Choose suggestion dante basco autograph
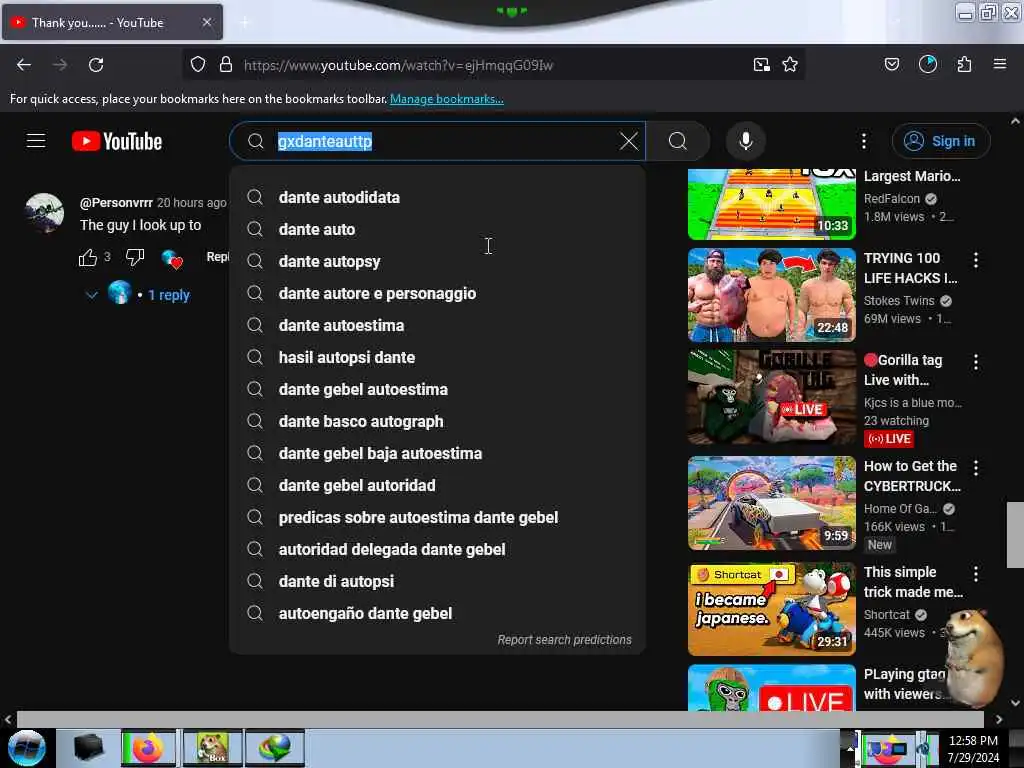This screenshot has width=1024, height=768. [x=437, y=421]
